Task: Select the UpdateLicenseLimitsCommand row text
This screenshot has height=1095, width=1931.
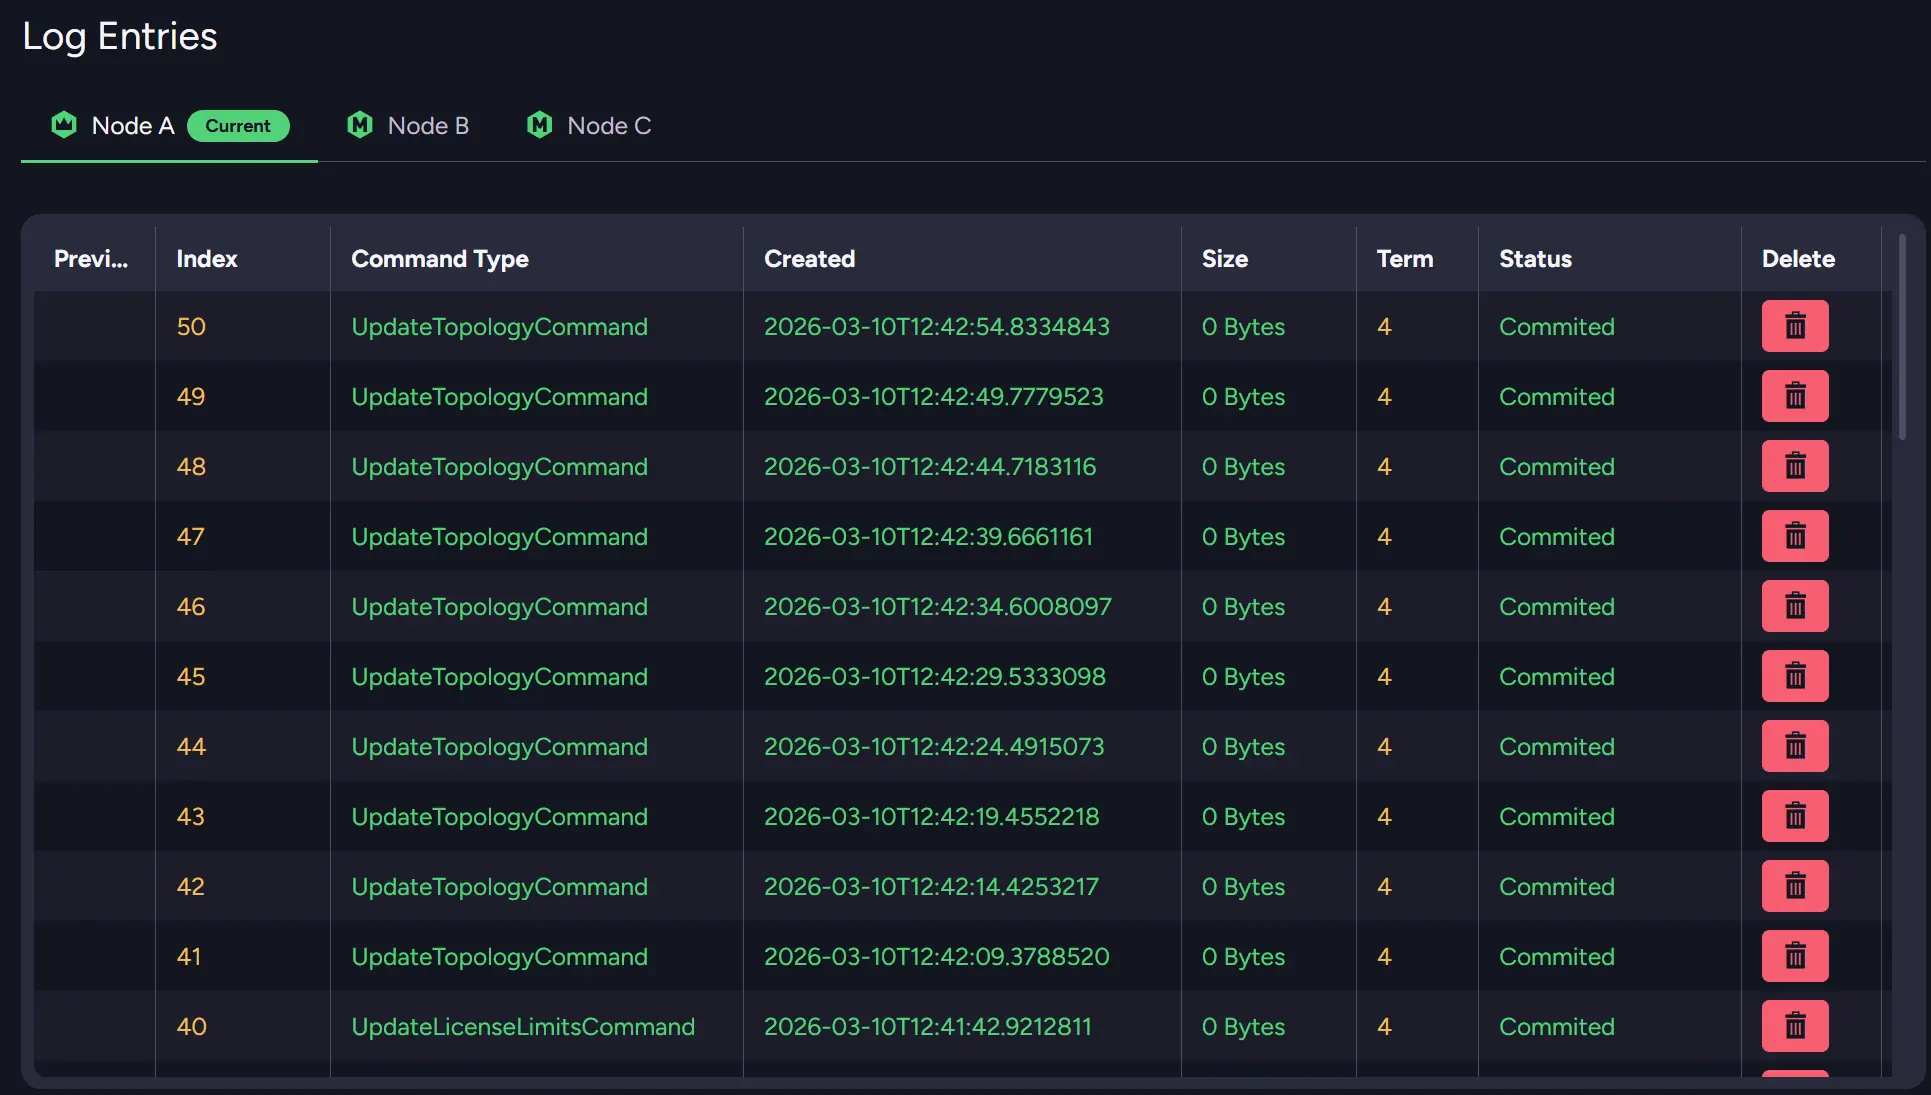Action: [522, 1027]
